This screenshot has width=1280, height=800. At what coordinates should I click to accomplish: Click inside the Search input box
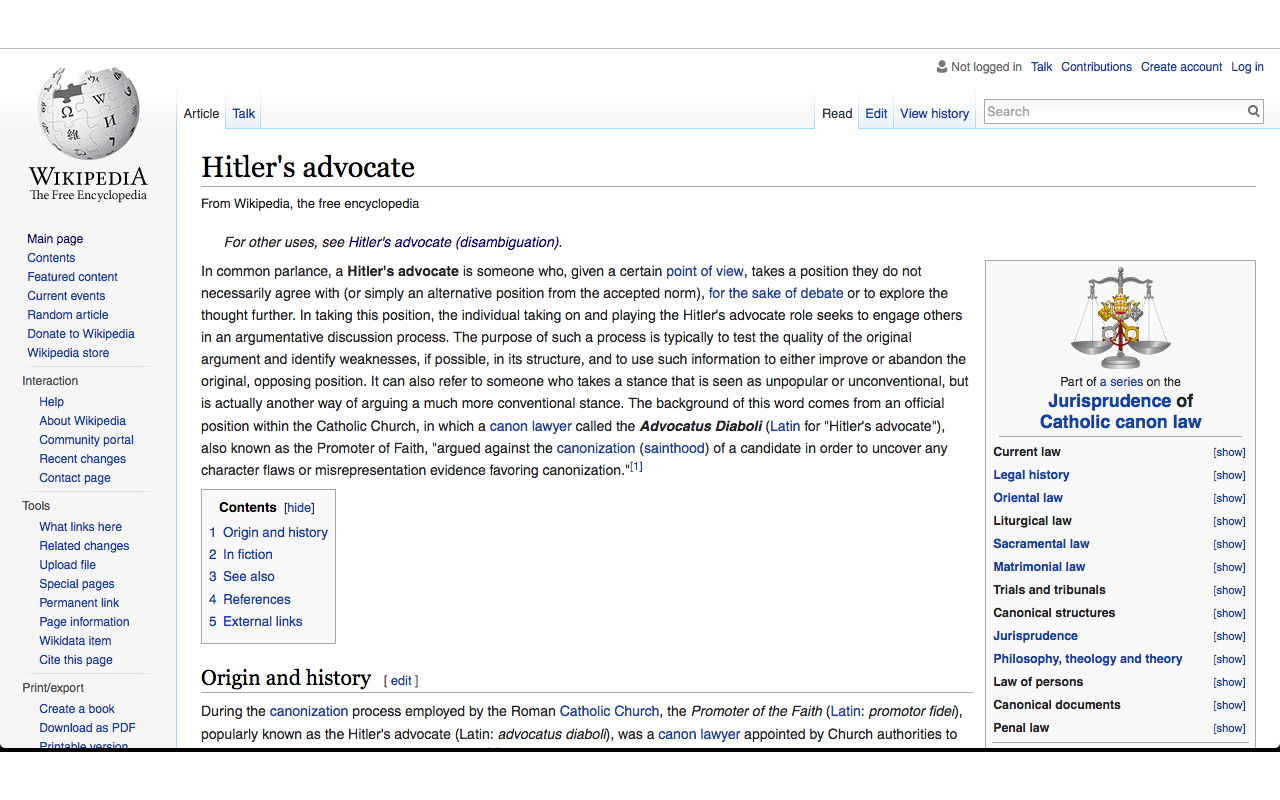click(1110, 111)
